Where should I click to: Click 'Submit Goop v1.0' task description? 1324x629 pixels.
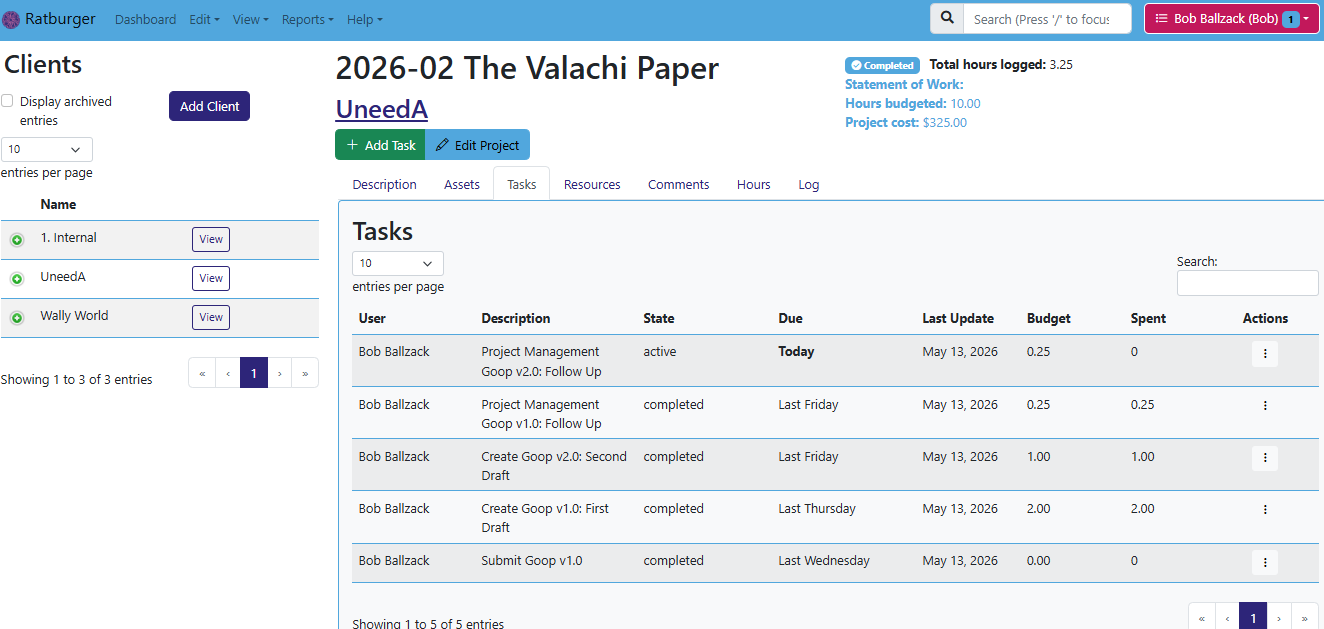coord(531,561)
